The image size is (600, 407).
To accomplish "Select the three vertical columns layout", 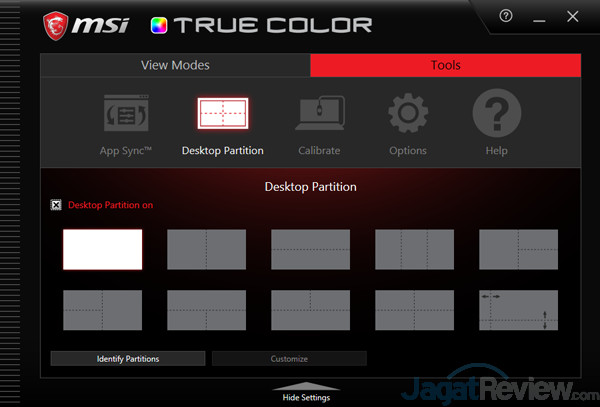I will coord(414,249).
